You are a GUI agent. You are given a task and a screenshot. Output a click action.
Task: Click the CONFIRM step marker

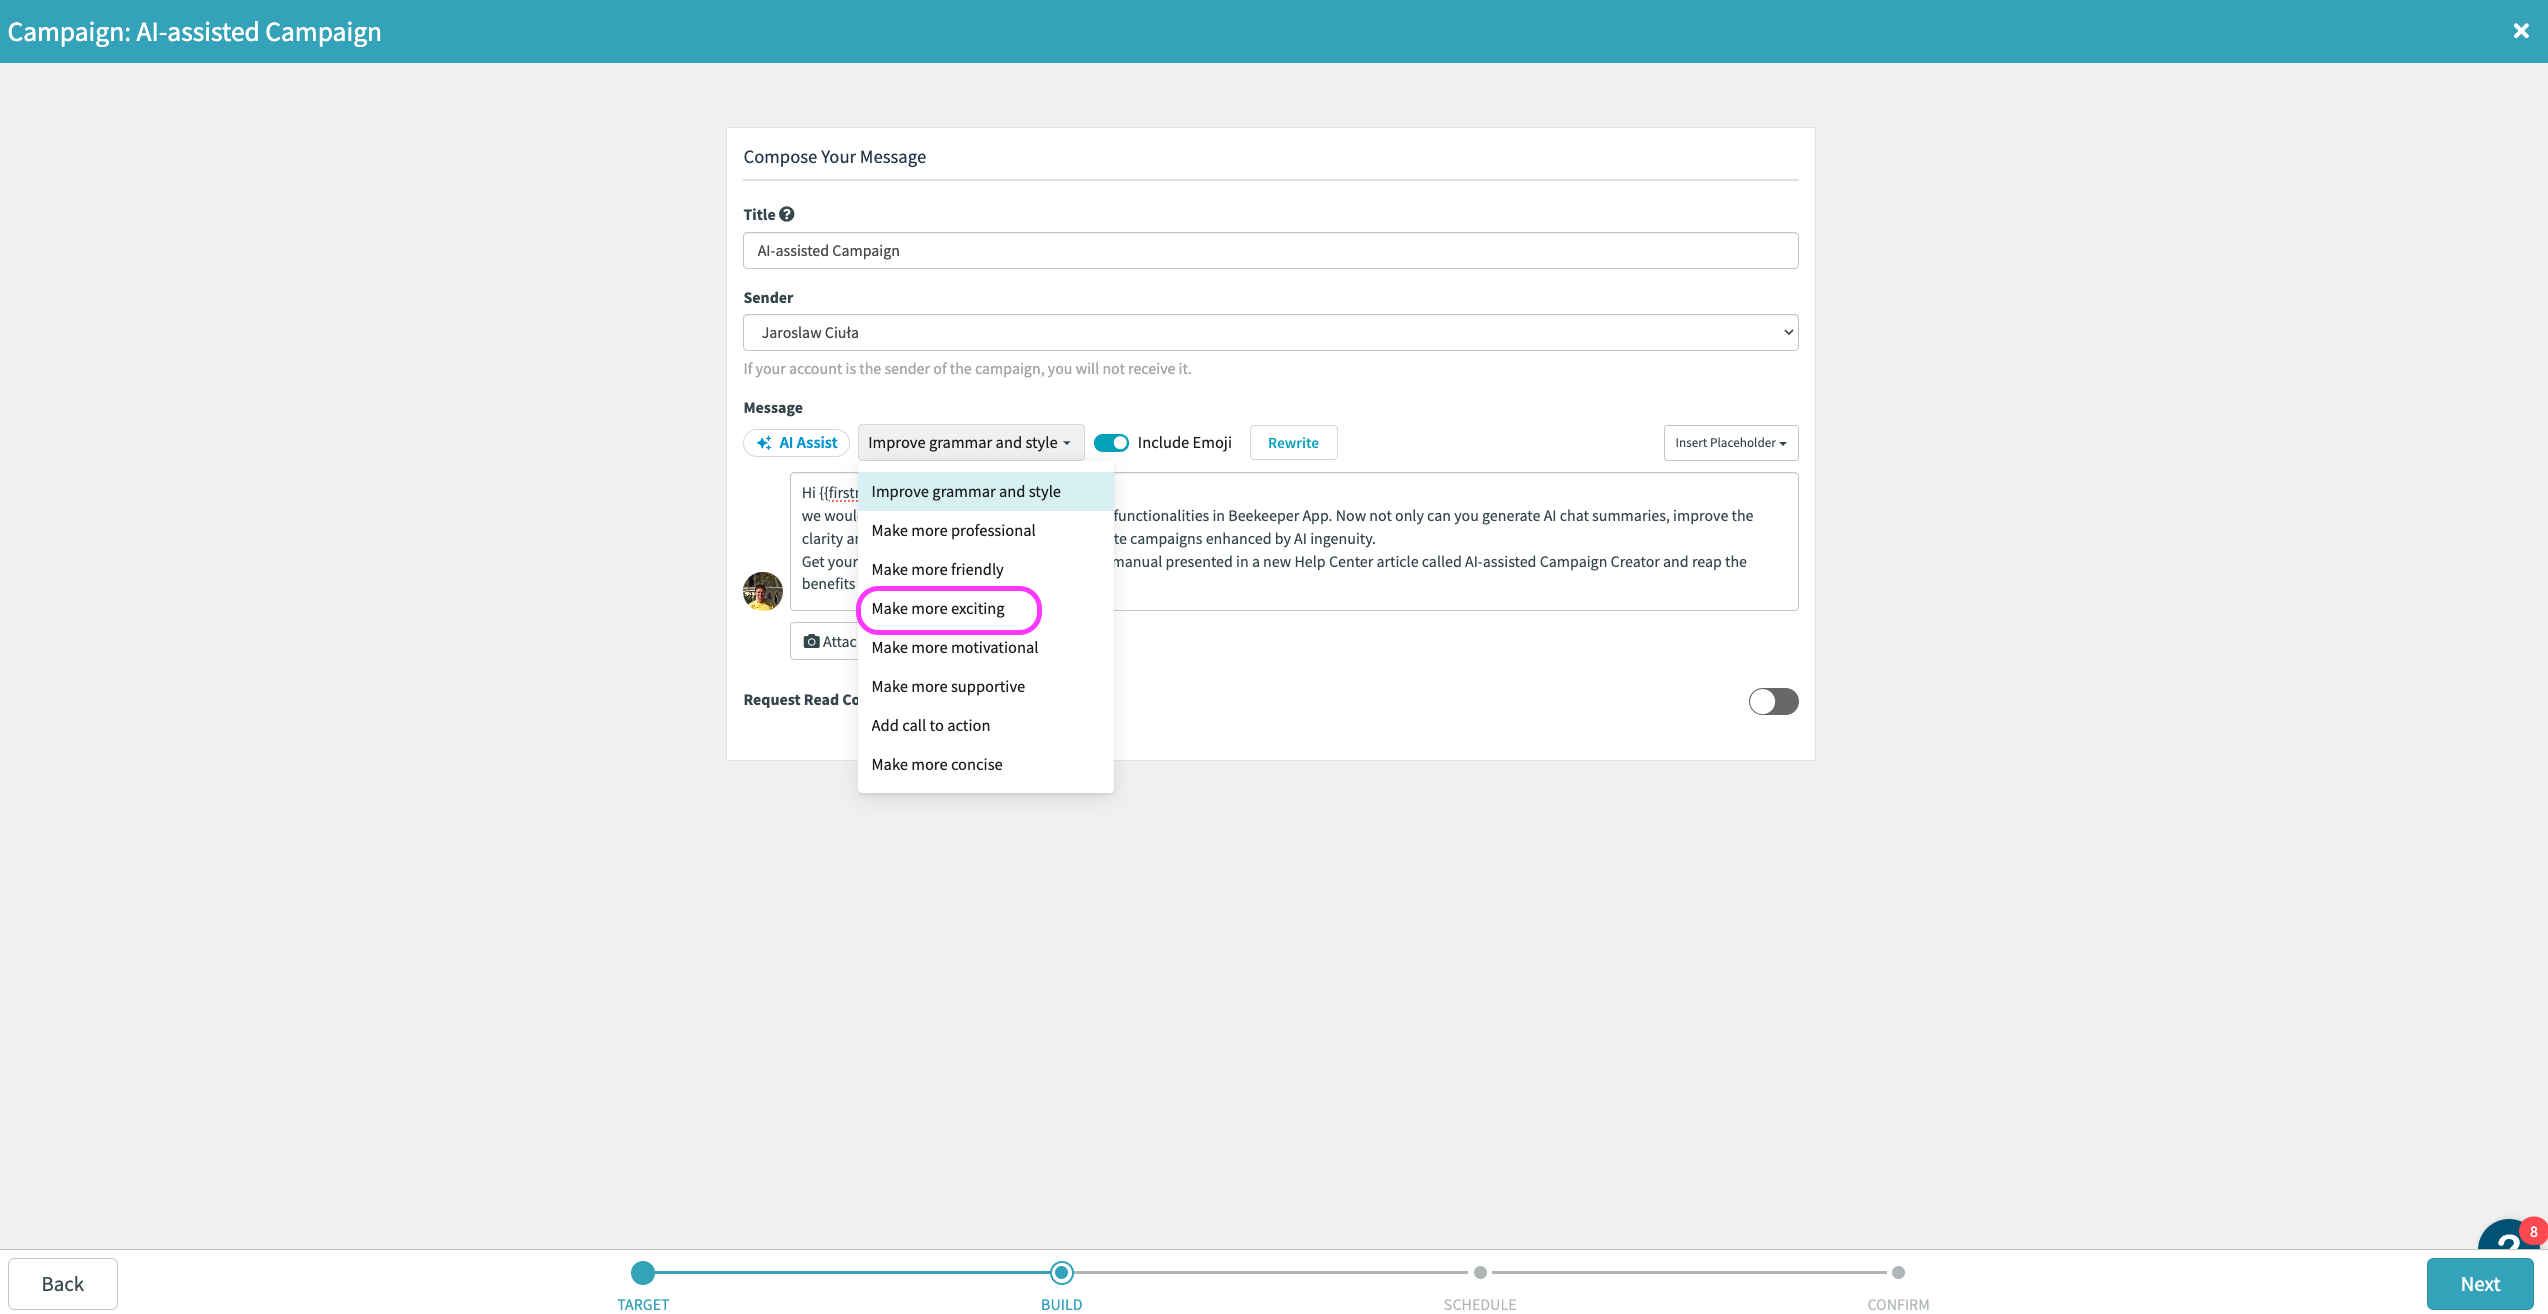(1898, 1273)
